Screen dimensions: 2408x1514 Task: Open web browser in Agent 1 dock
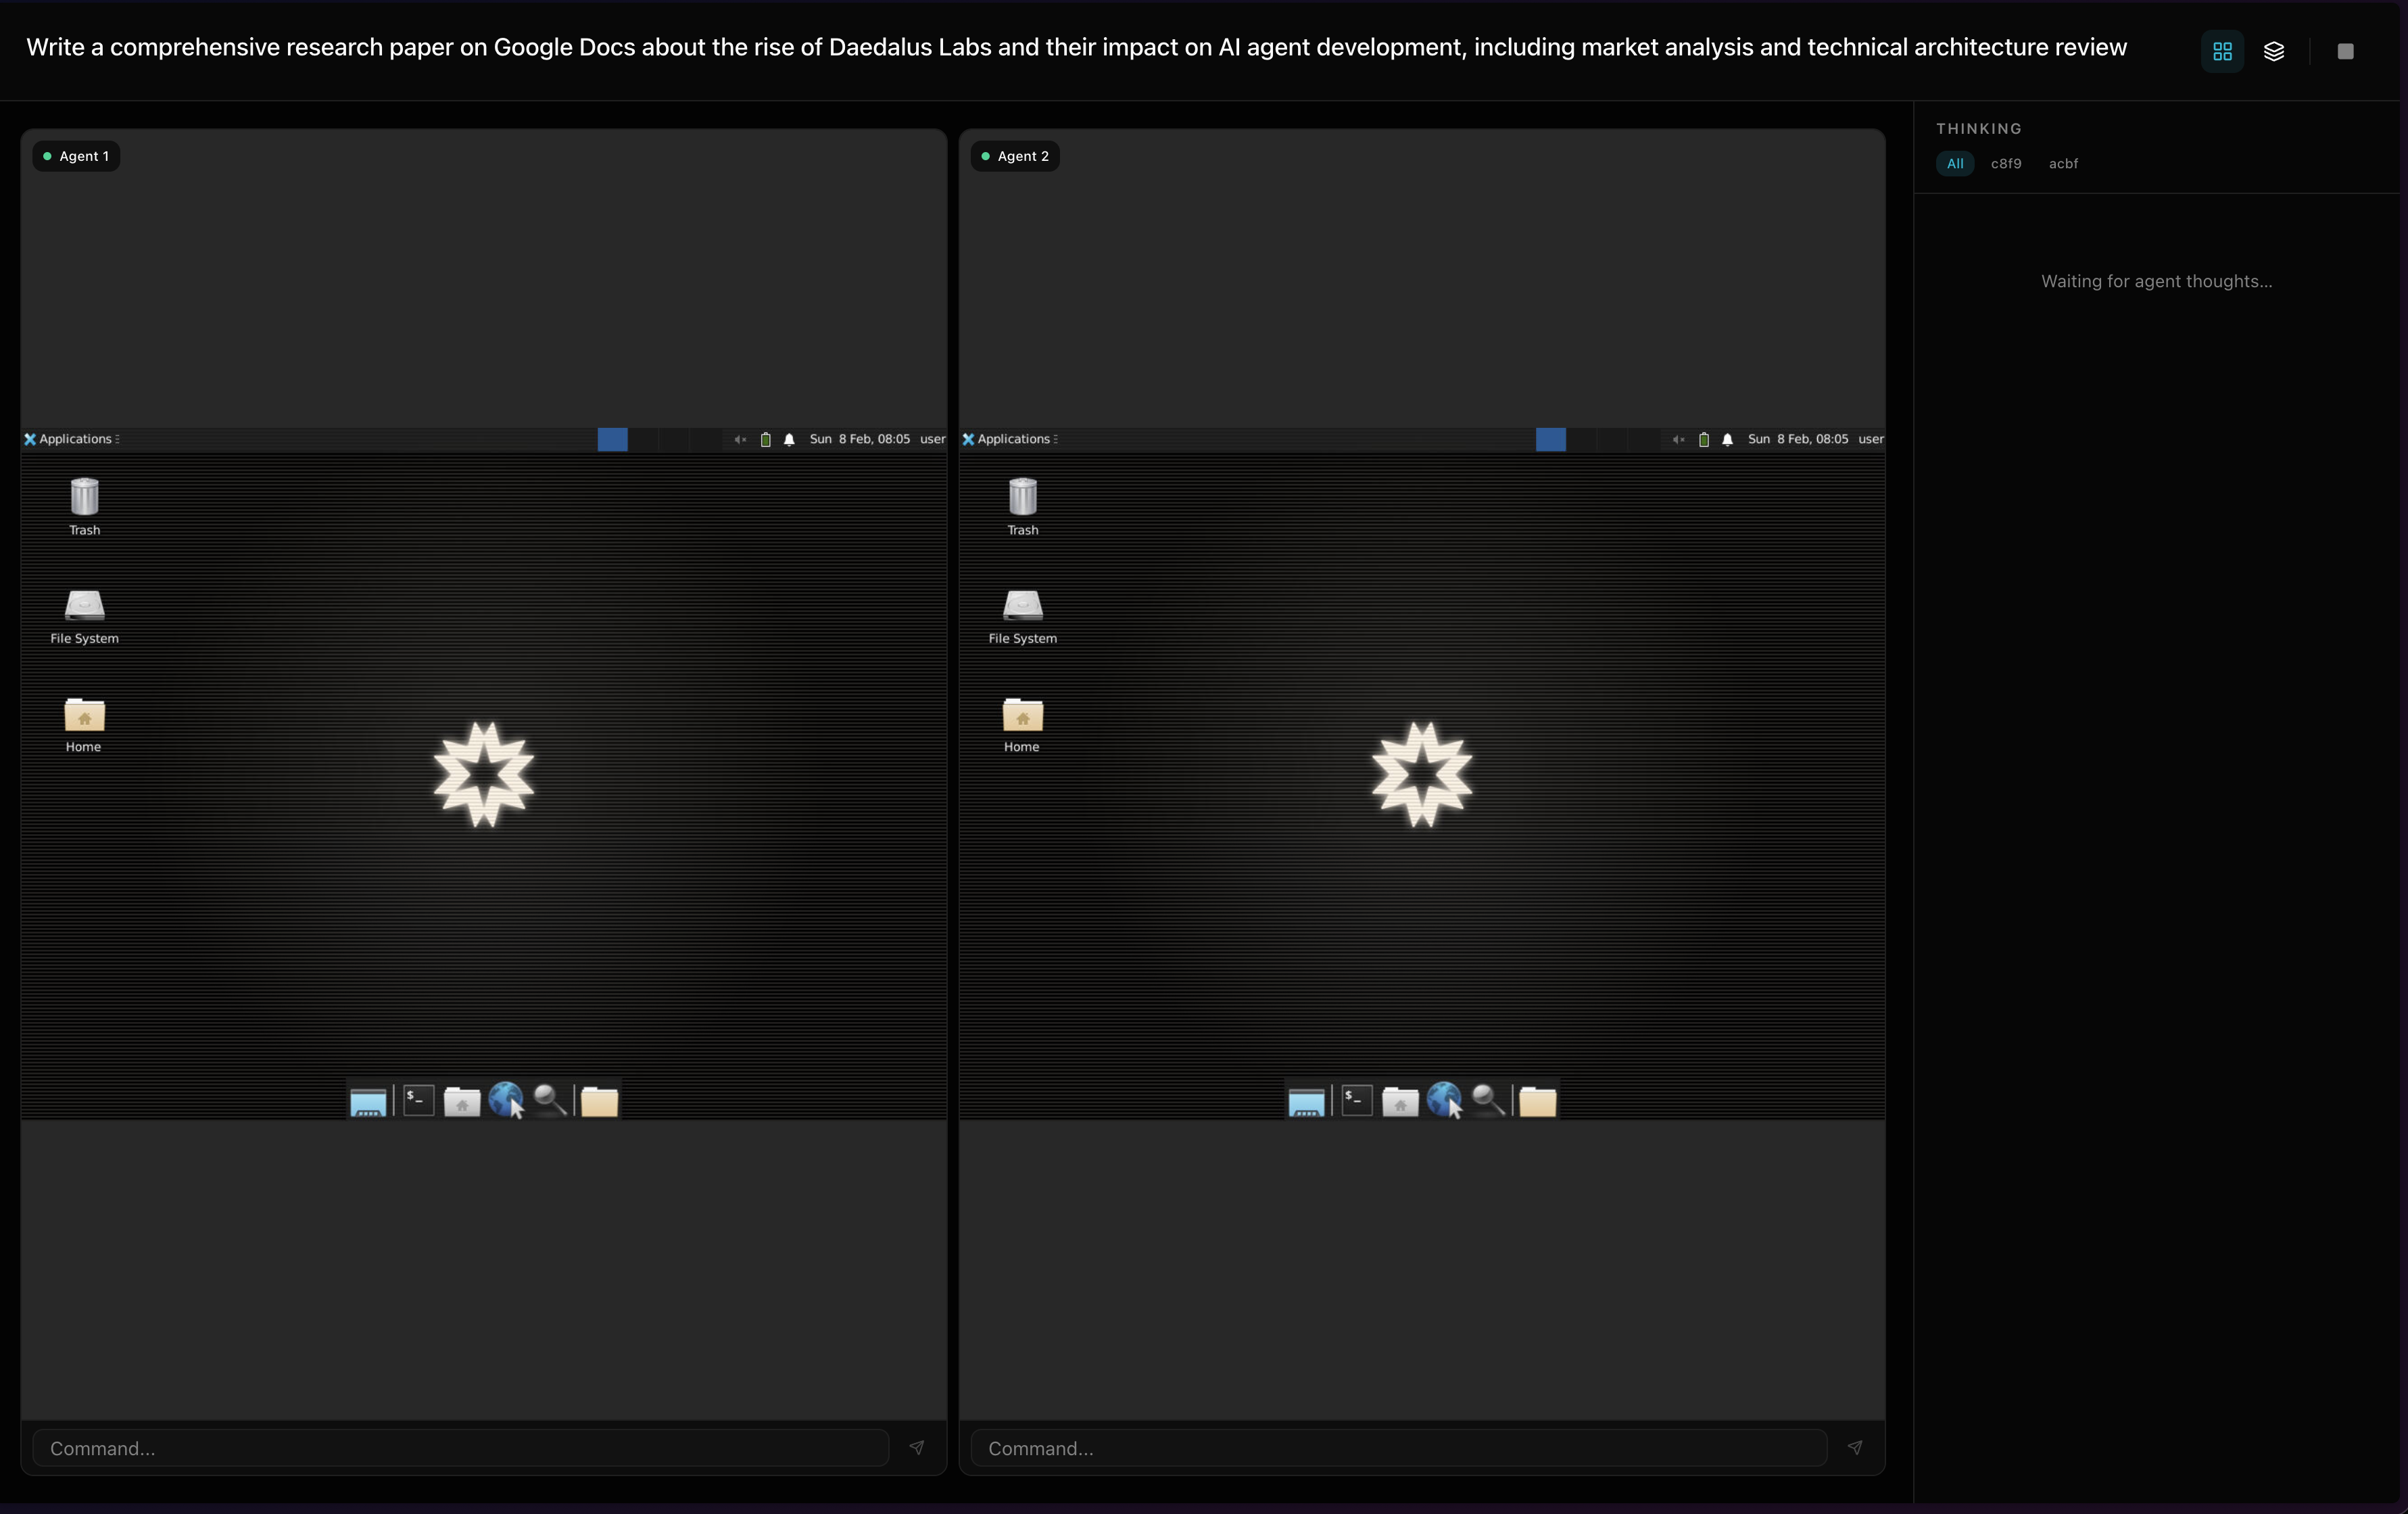point(506,1100)
